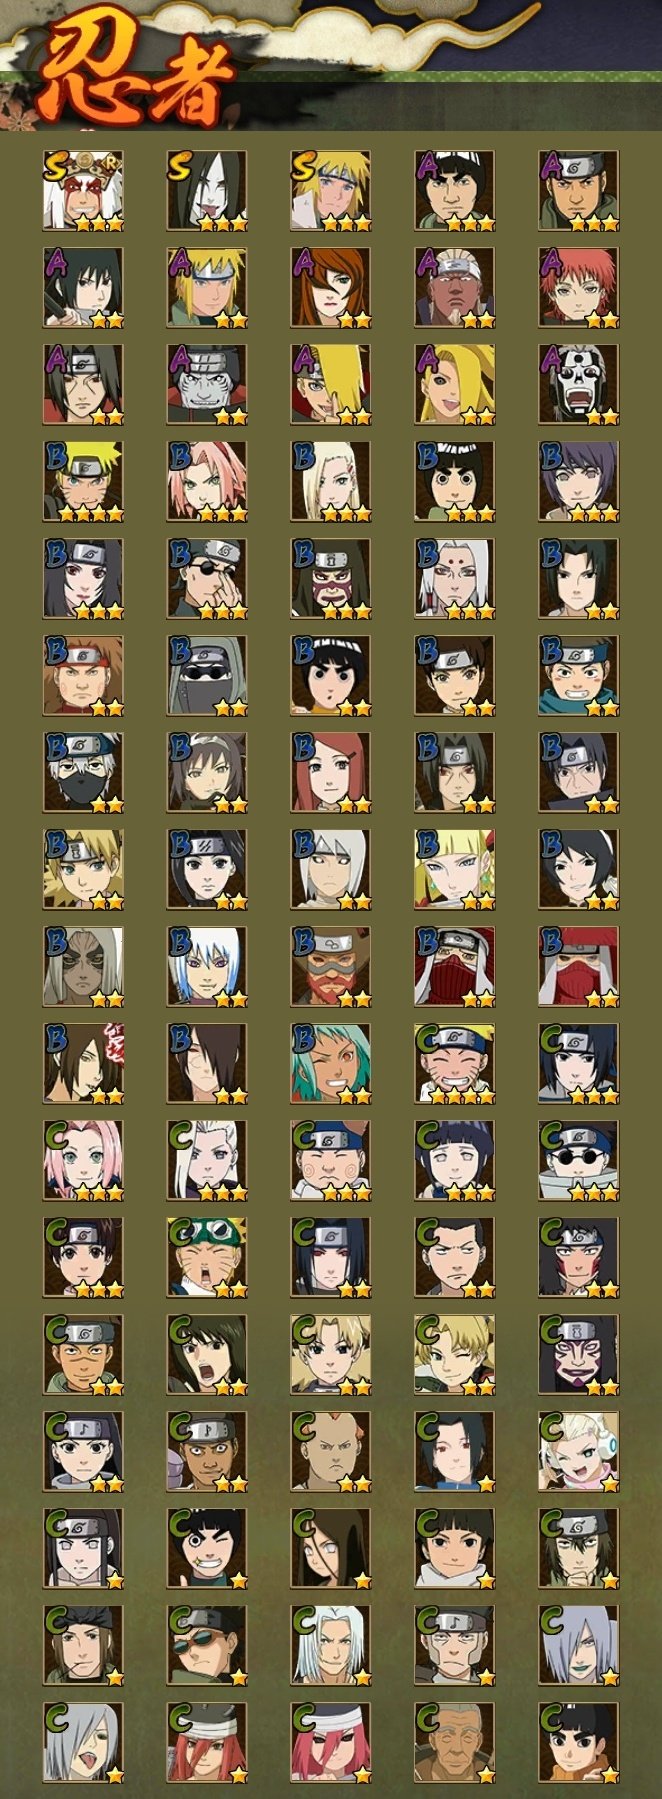Pick the B-rank hooded Kankuro with face paint
This screenshot has width=662, height=1799.
(331, 579)
